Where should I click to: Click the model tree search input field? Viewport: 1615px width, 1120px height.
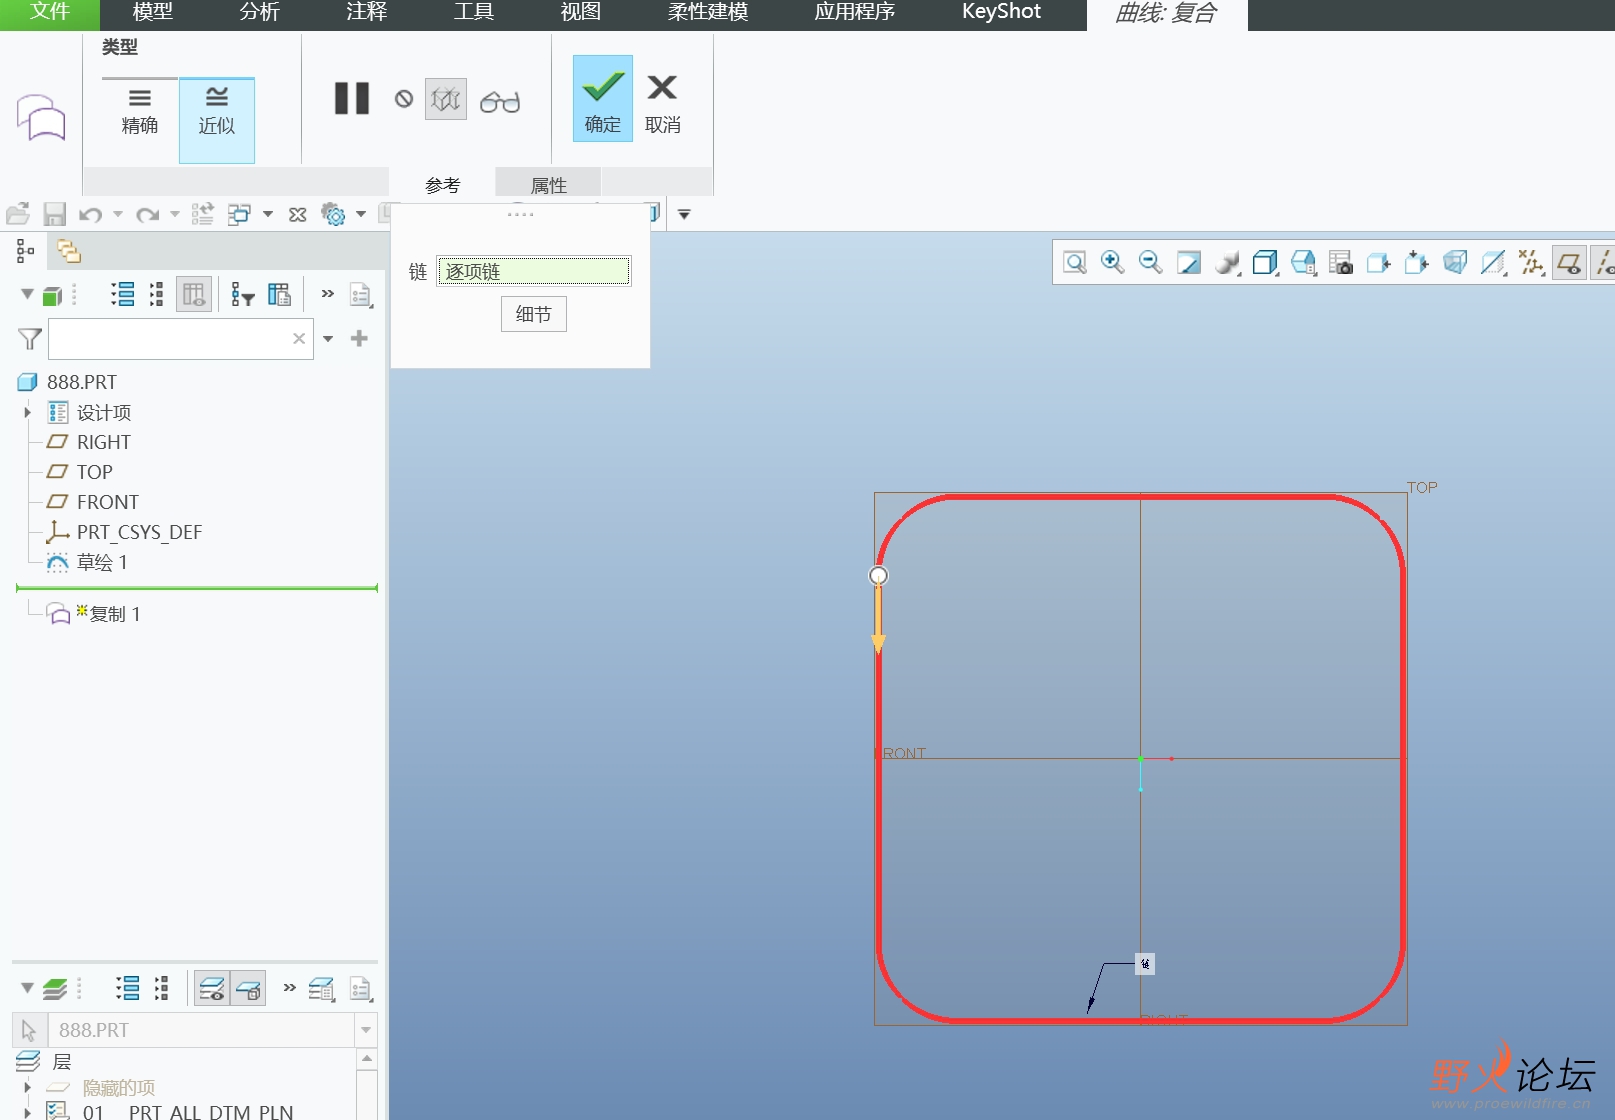pos(181,339)
